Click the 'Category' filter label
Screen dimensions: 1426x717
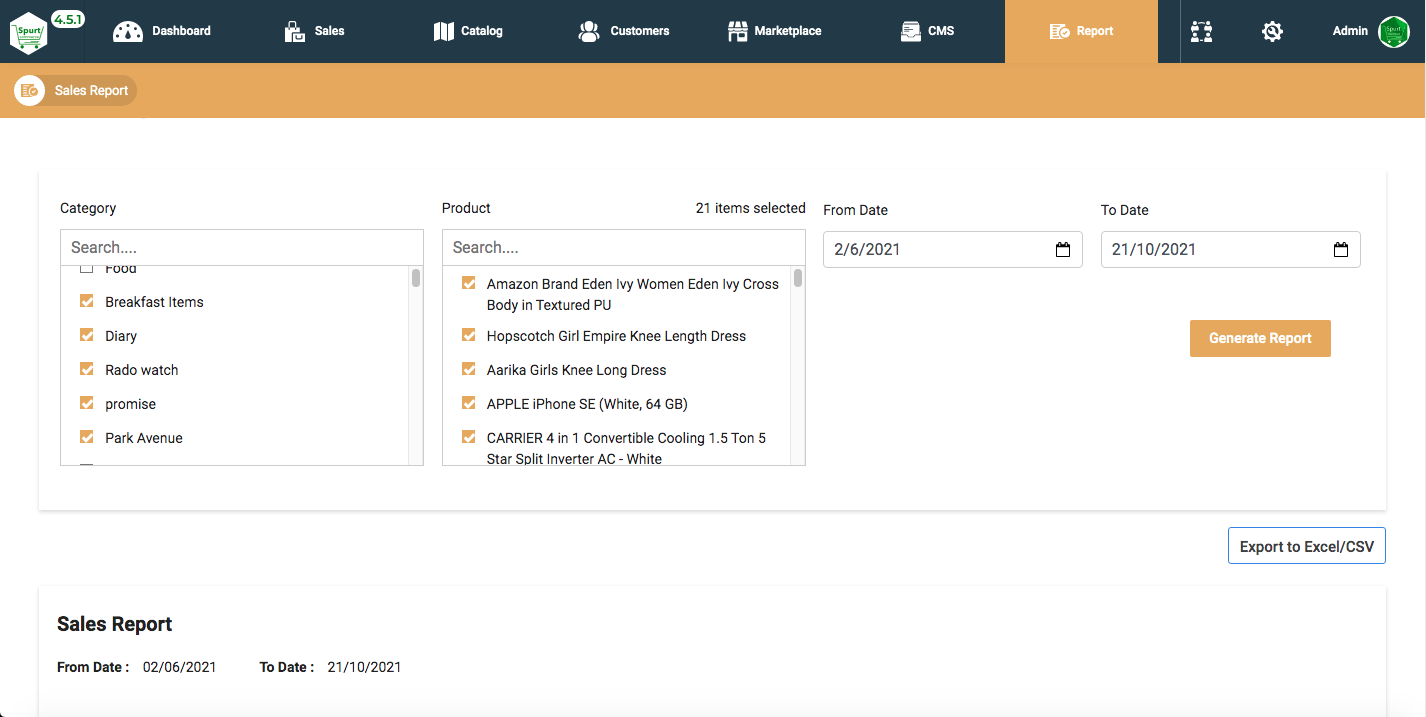88,208
